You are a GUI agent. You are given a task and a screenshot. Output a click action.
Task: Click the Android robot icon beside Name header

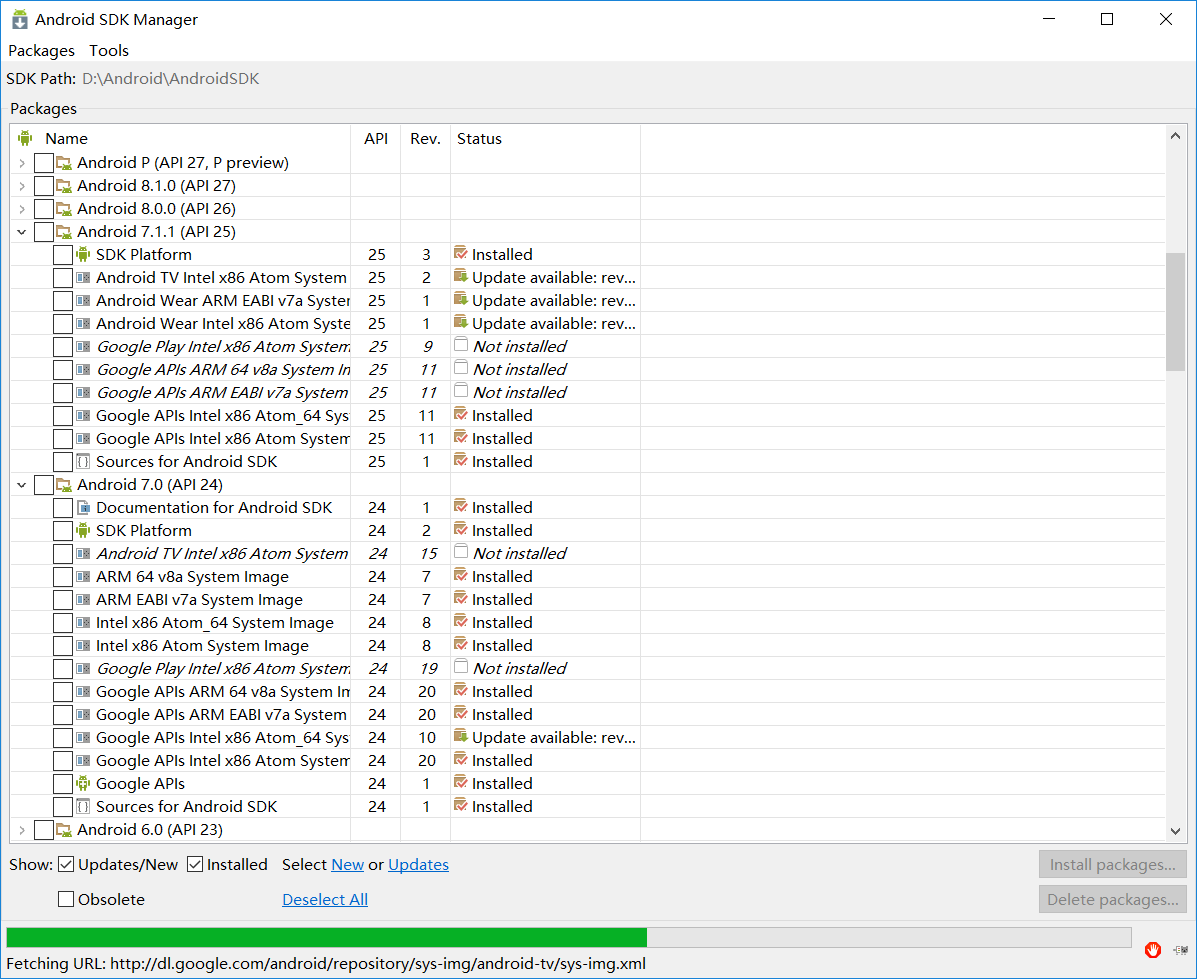25,138
